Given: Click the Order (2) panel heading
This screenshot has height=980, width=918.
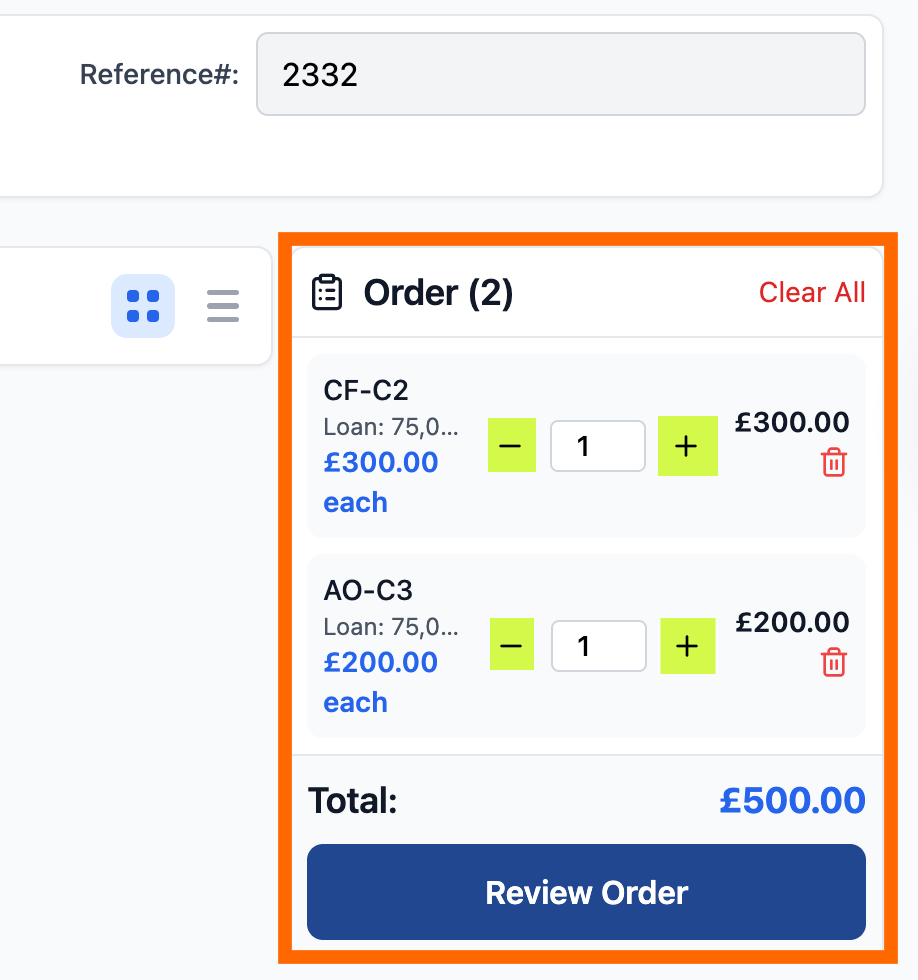Looking at the screenshot, I should [x=438, y=293].
